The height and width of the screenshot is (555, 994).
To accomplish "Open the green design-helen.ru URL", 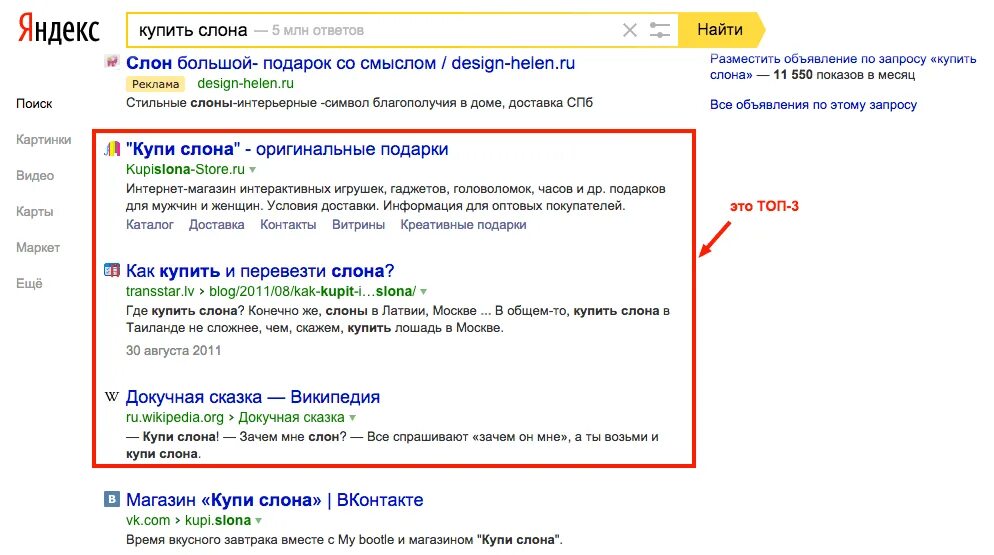I will (x=245, y=83).
